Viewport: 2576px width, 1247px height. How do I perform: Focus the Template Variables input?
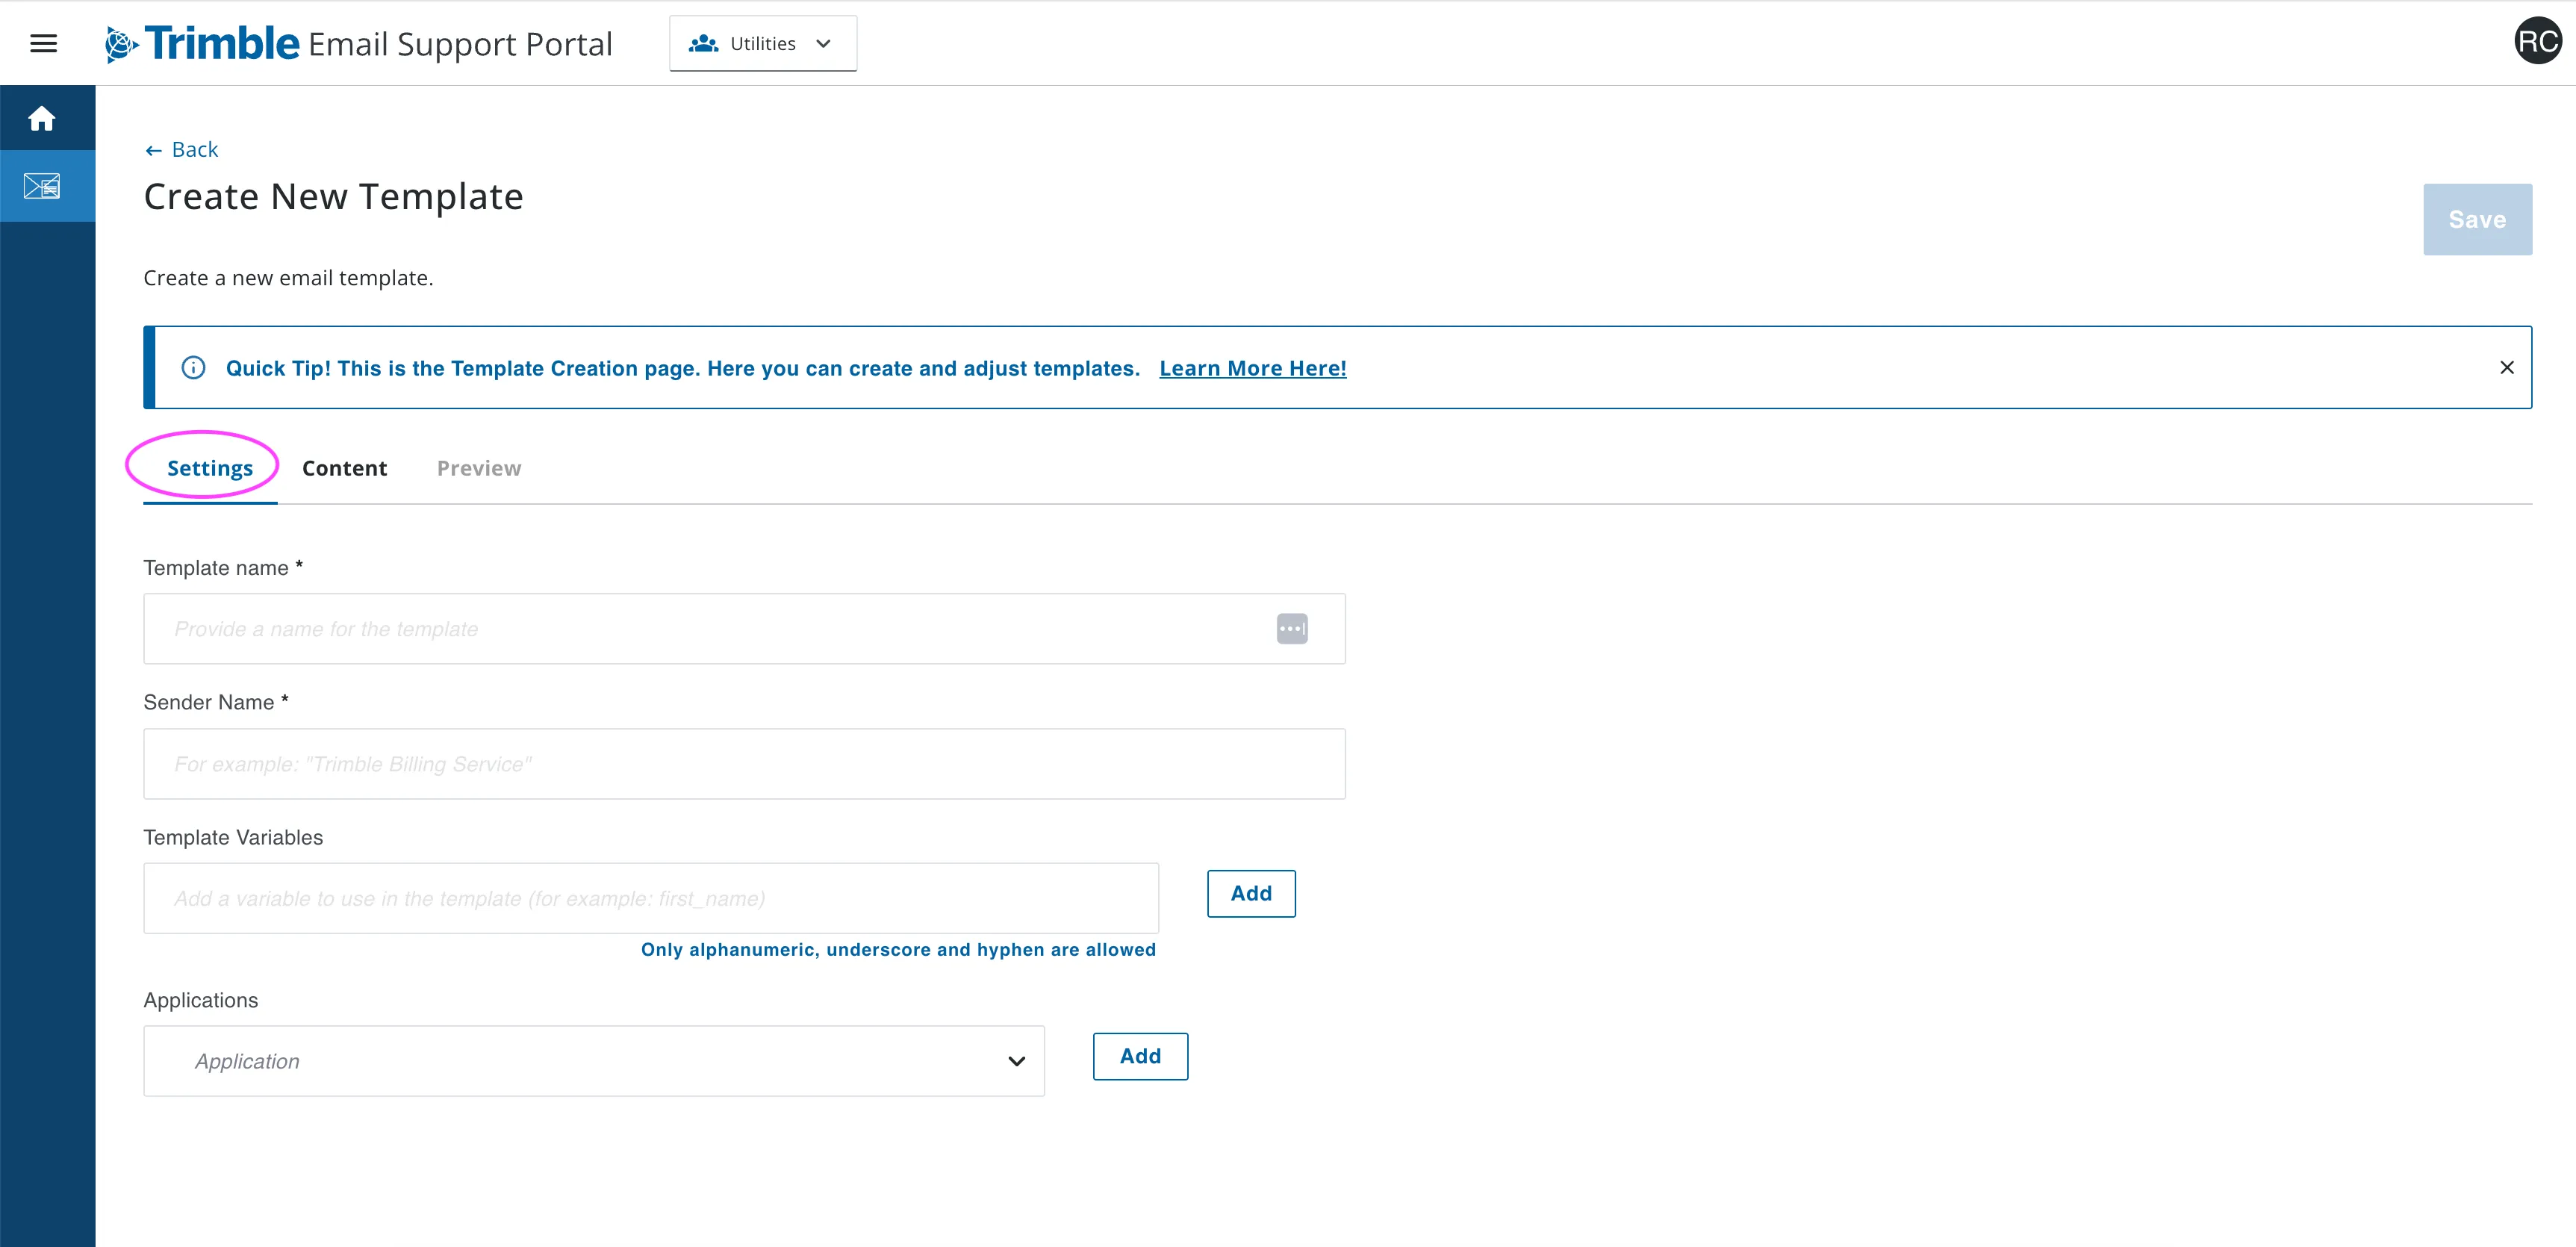pos(651,899)
